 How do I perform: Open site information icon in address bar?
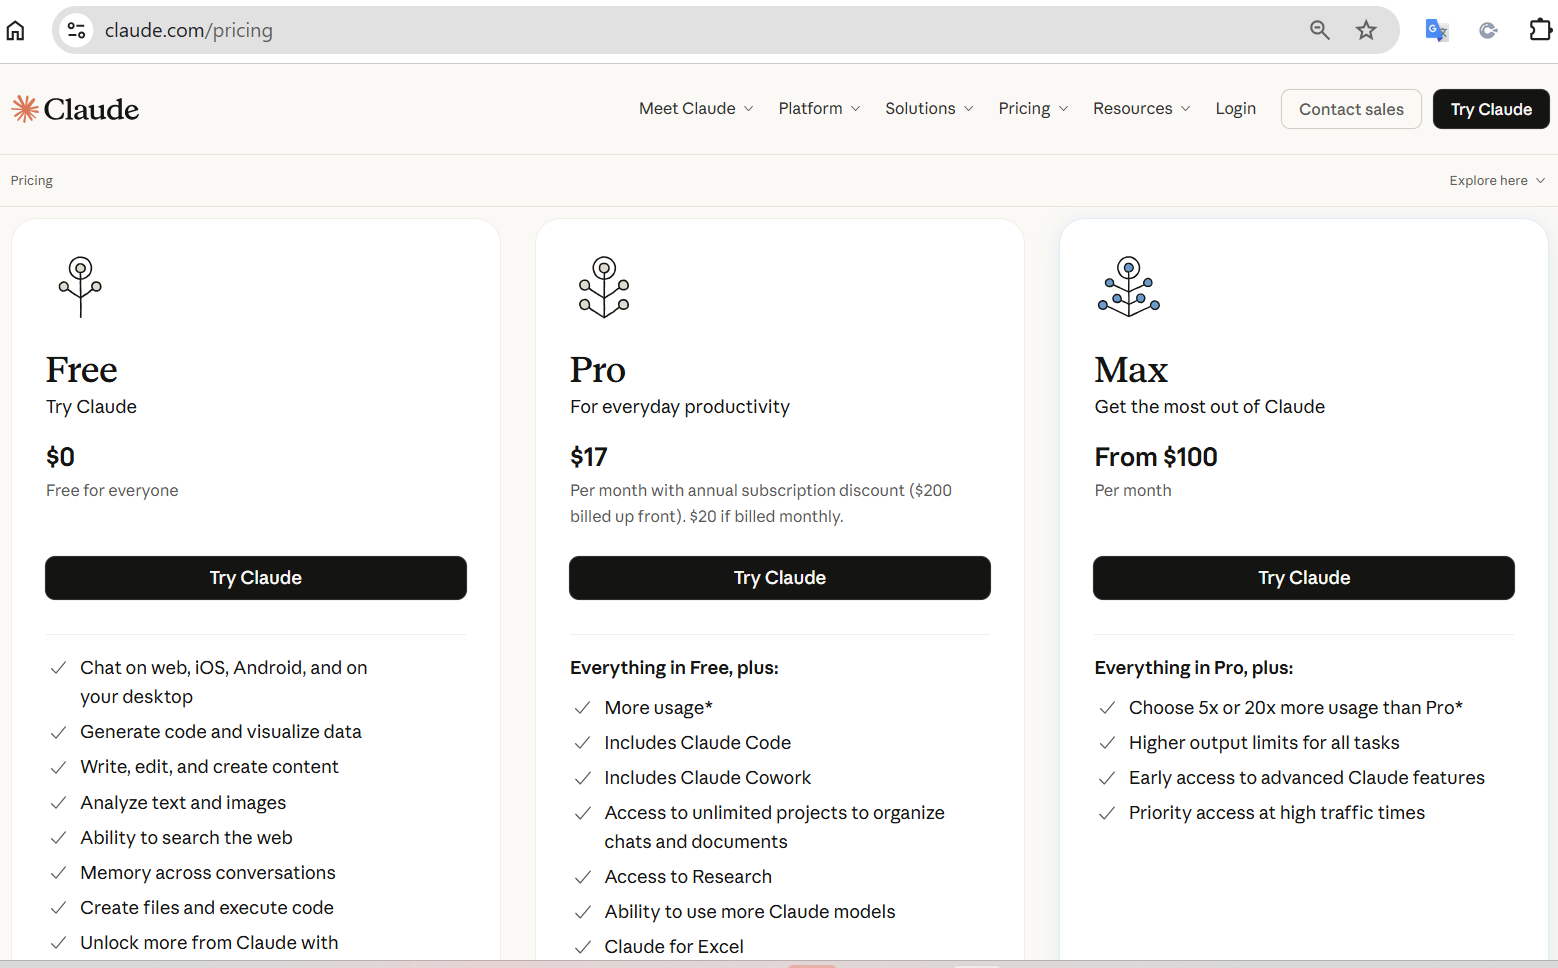[77, 30]
